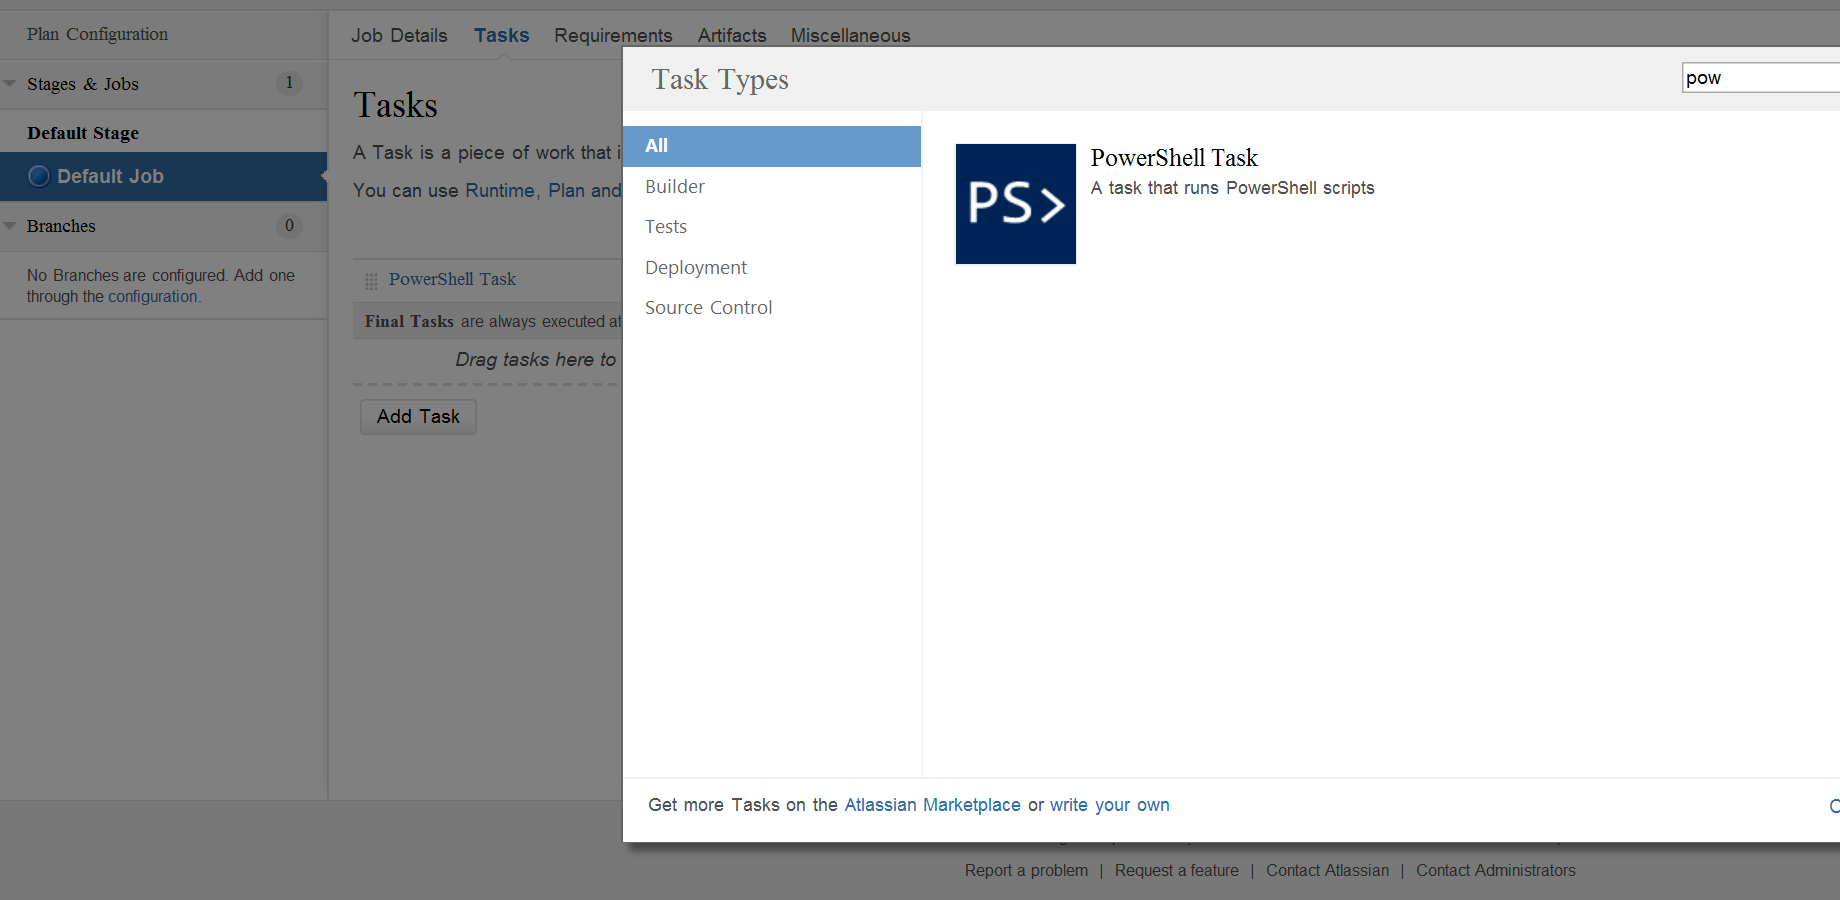Viewport: 1840px width, 900px height.
Task: Open the Contact Administrators link
Action: point(1495,871)
